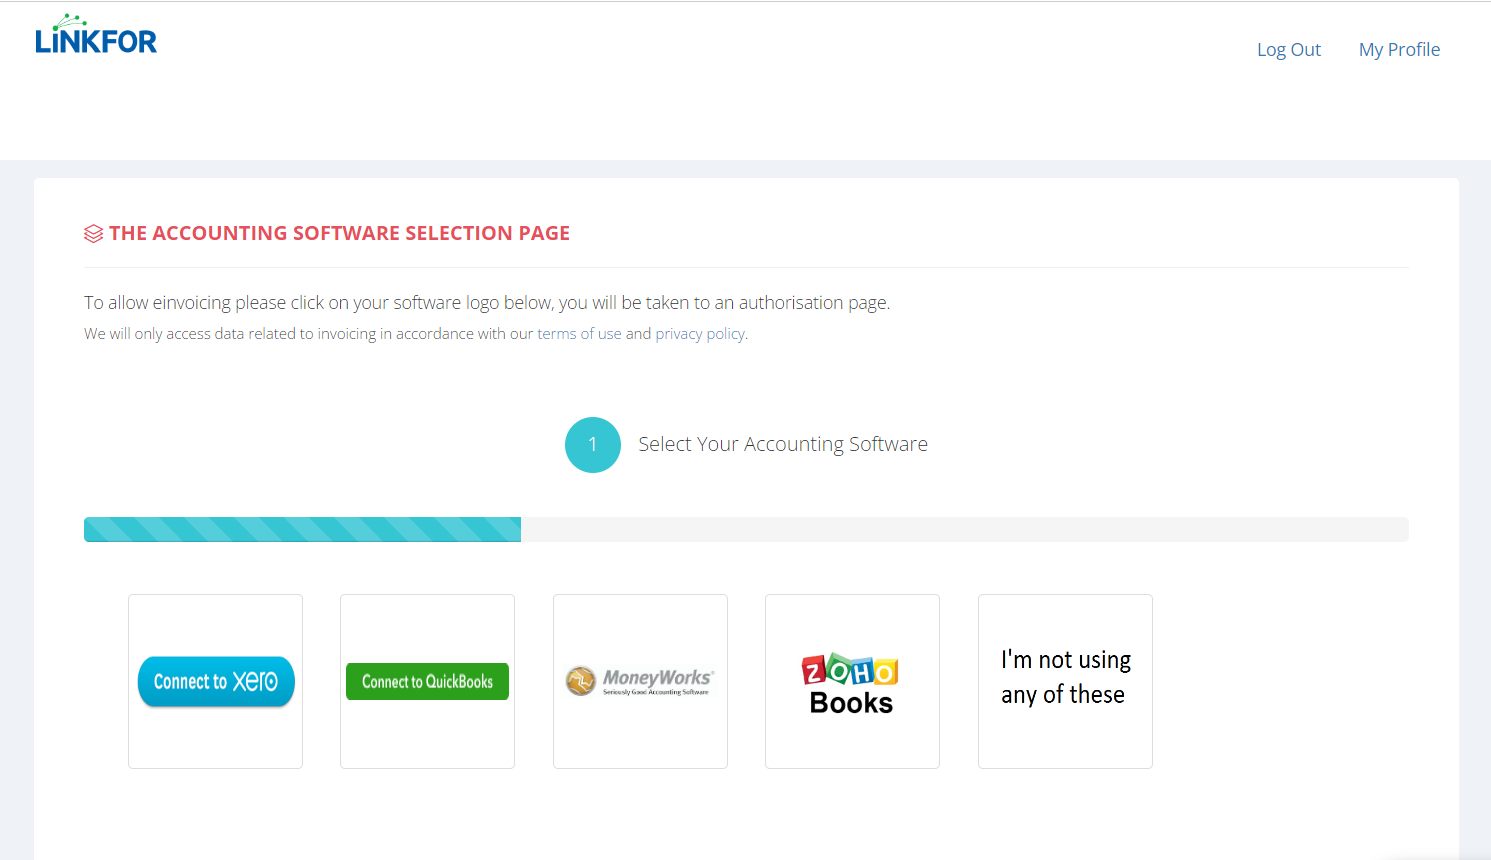Screen dimensions: 1491x860
Task: Choose the Connect to QuickBooks button
Action: (x=427, y=682)
